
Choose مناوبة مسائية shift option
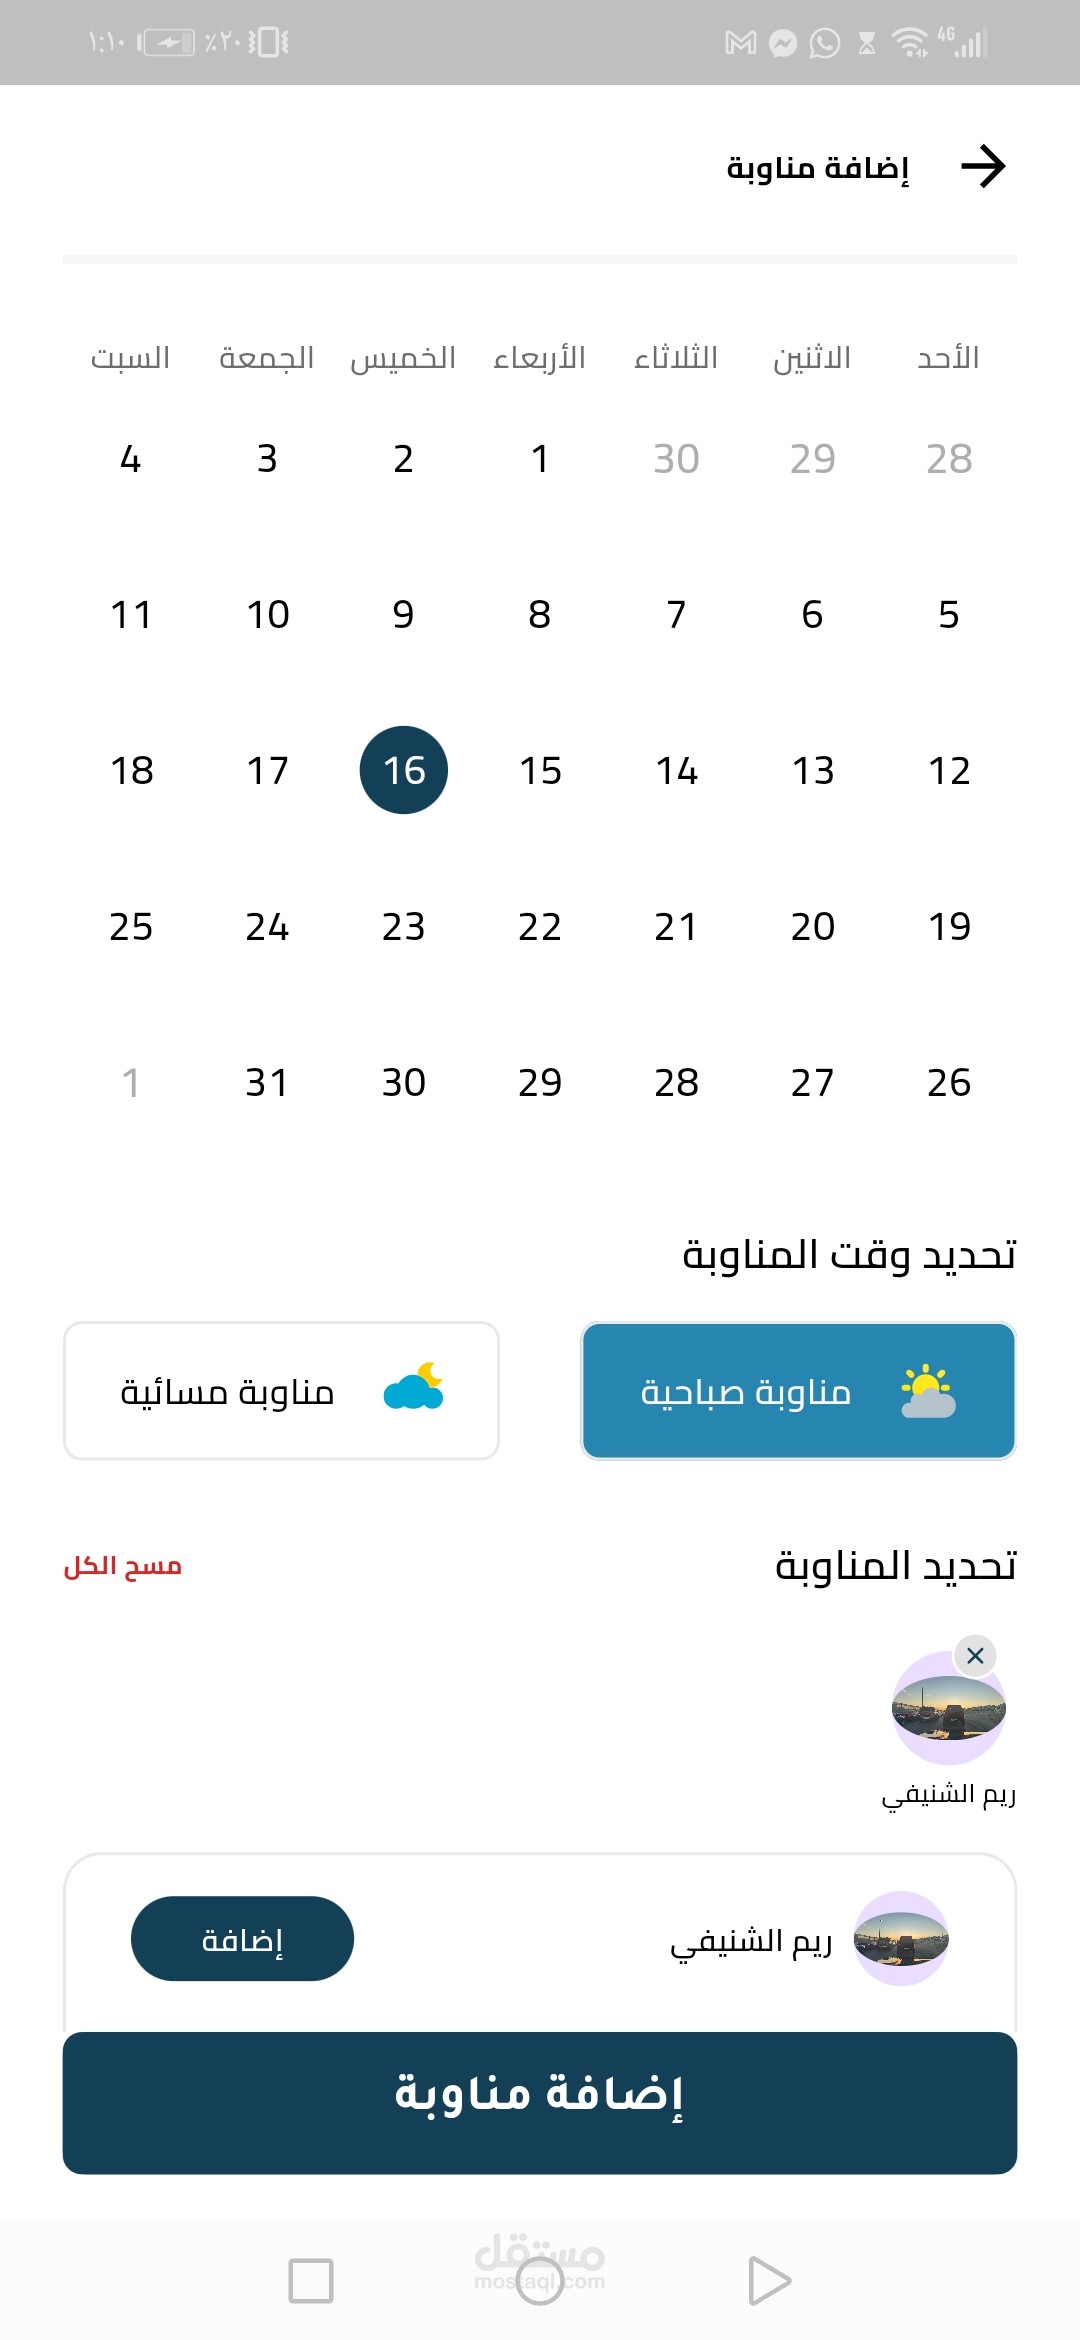click(281, 1391)
